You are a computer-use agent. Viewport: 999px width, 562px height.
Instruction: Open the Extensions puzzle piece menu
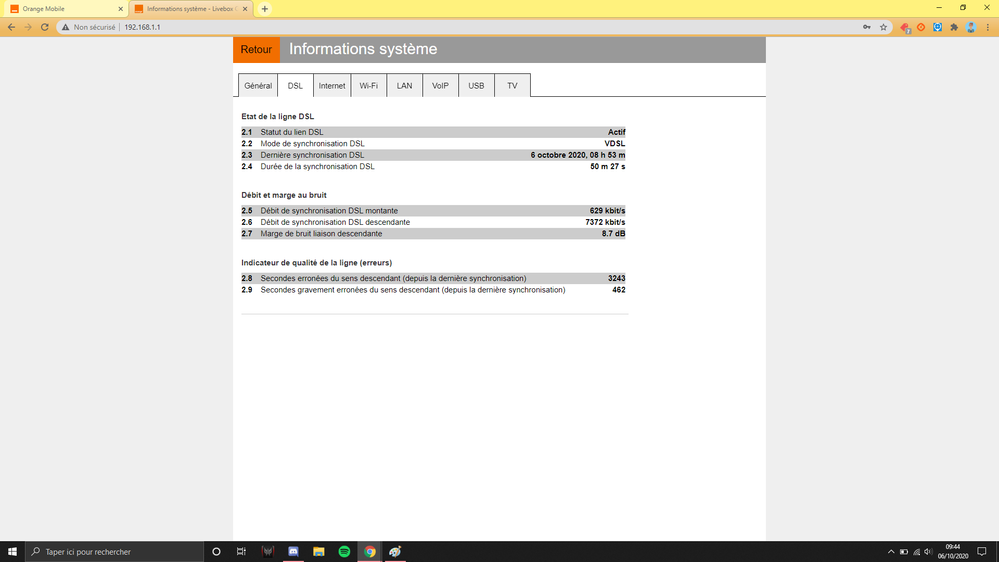tap(954, 27)
